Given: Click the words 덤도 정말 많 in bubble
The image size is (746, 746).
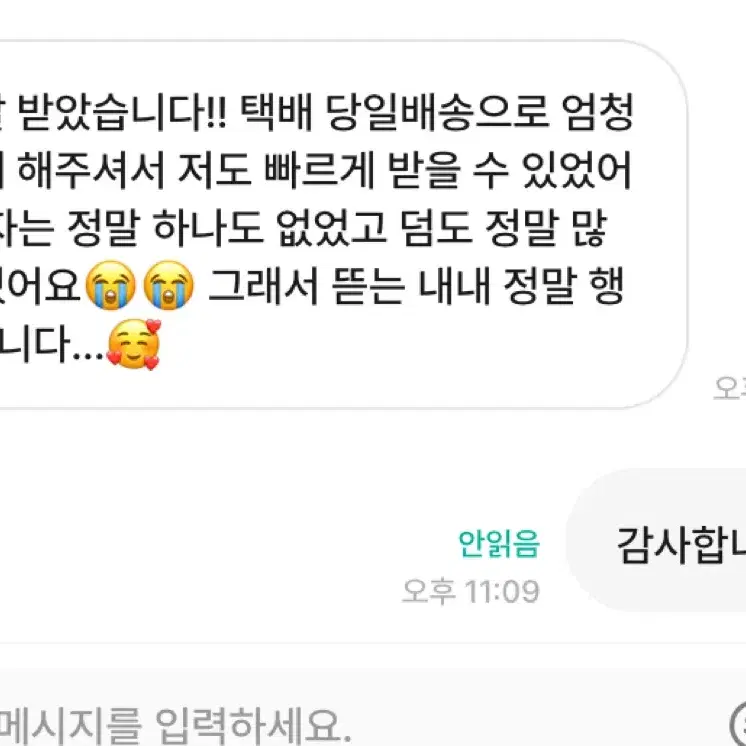Looking at the screenshot, I should 503,228.
